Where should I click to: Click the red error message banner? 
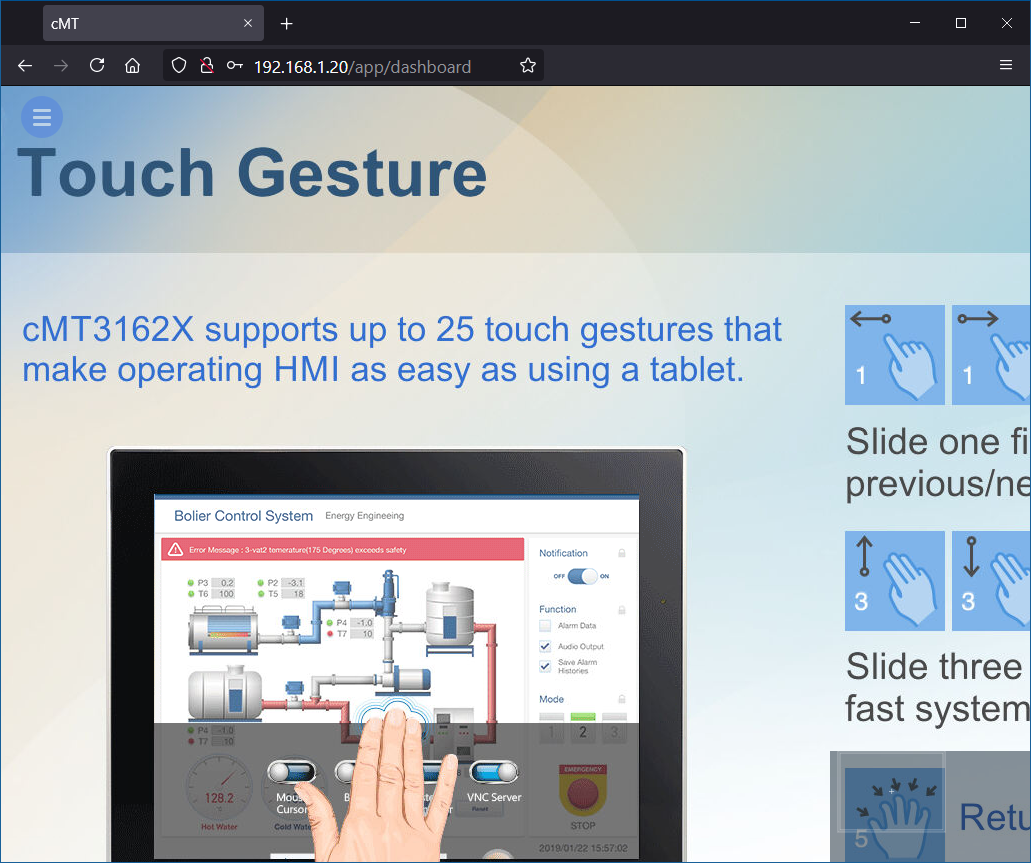[343, 549]
